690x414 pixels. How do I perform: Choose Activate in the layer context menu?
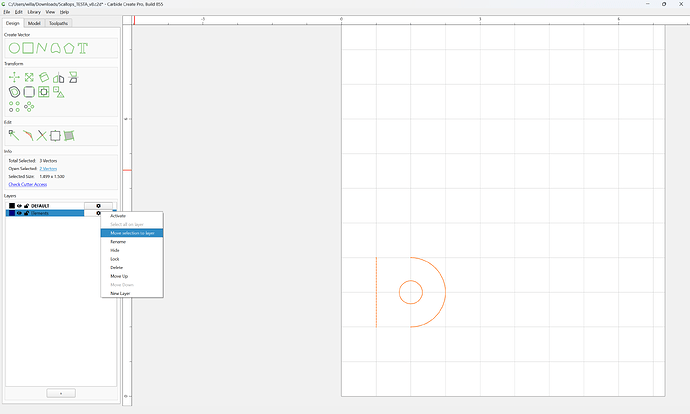(132, 216)
